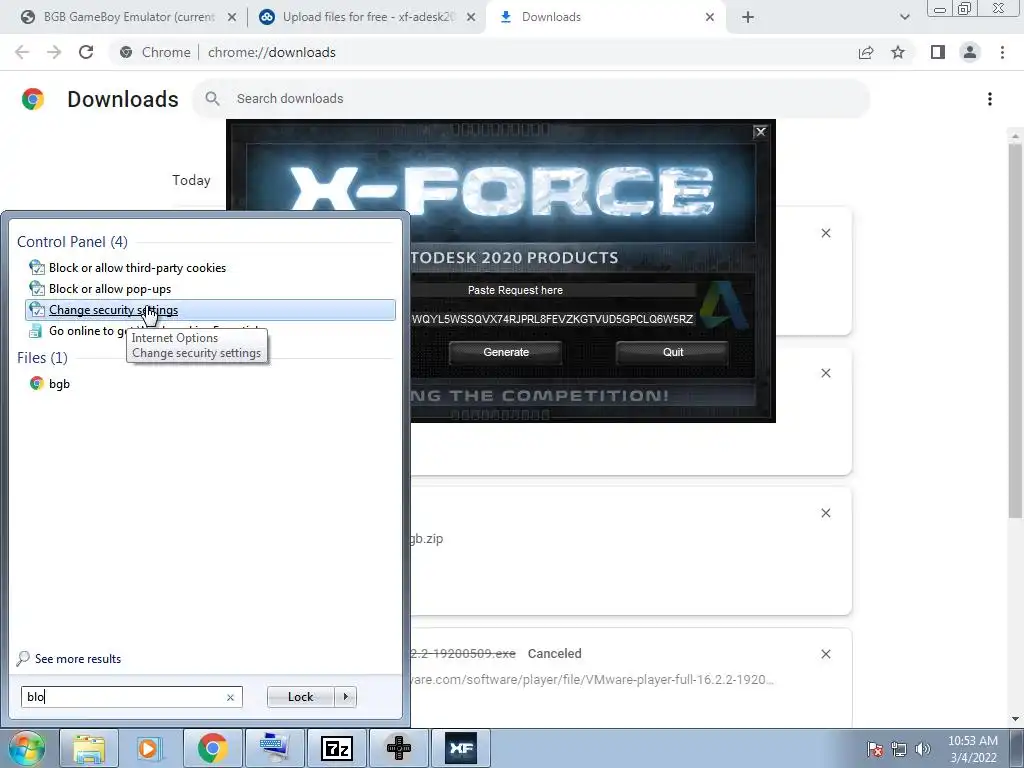Open on-screen keyboard taskbar icon
Image resolution: width=1024 pixels, height=768 pixels.
[x=274, y=748]
